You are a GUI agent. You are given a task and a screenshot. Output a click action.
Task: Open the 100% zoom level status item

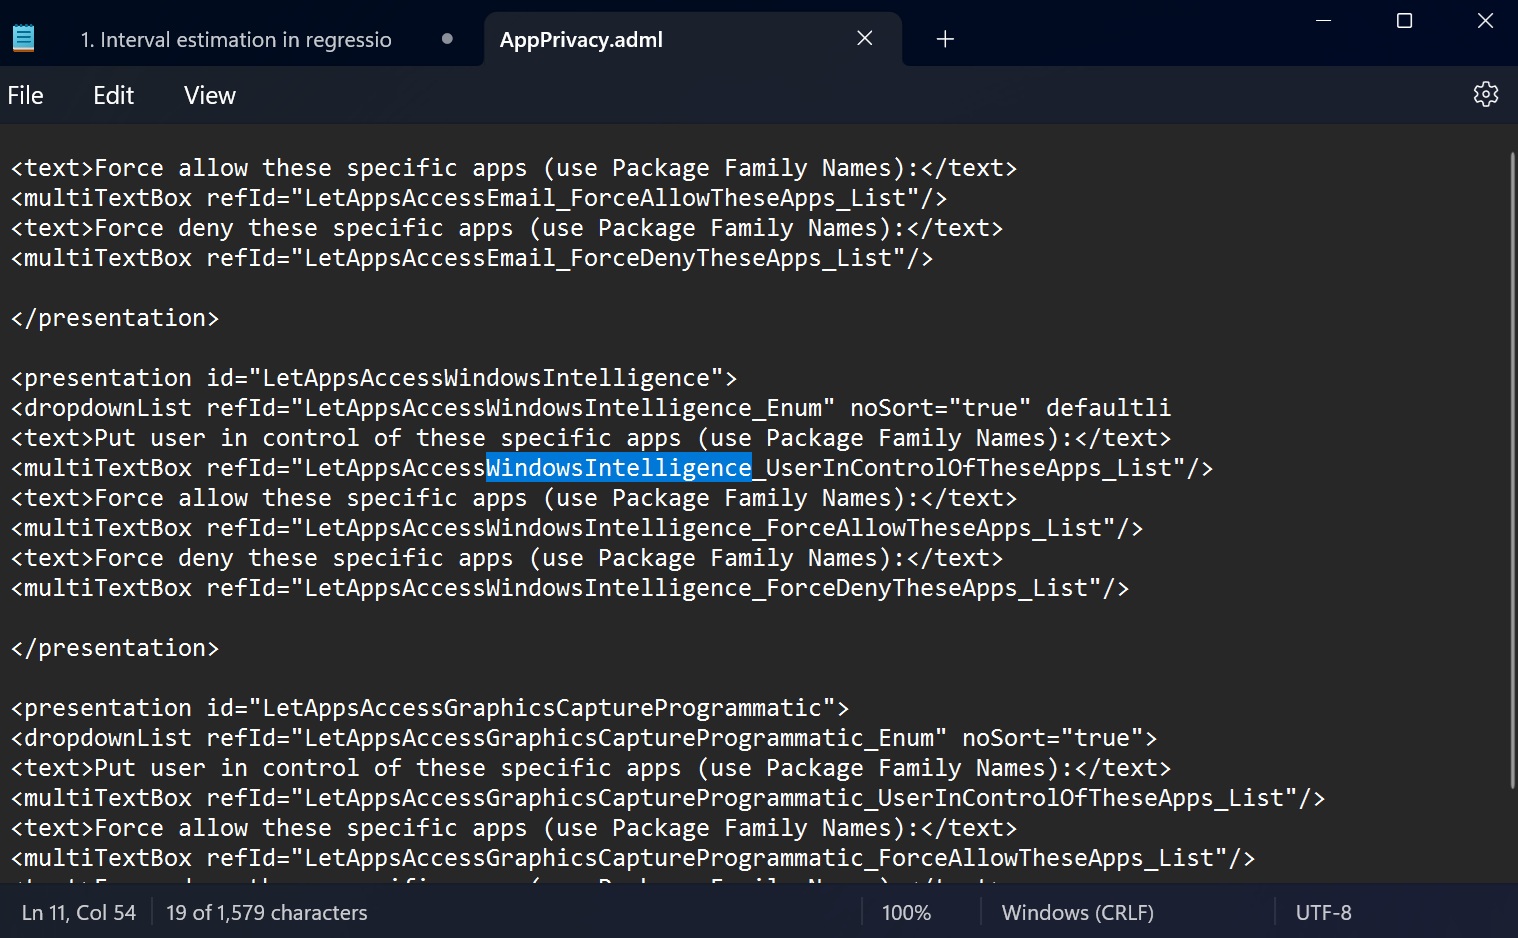(906, 913)
